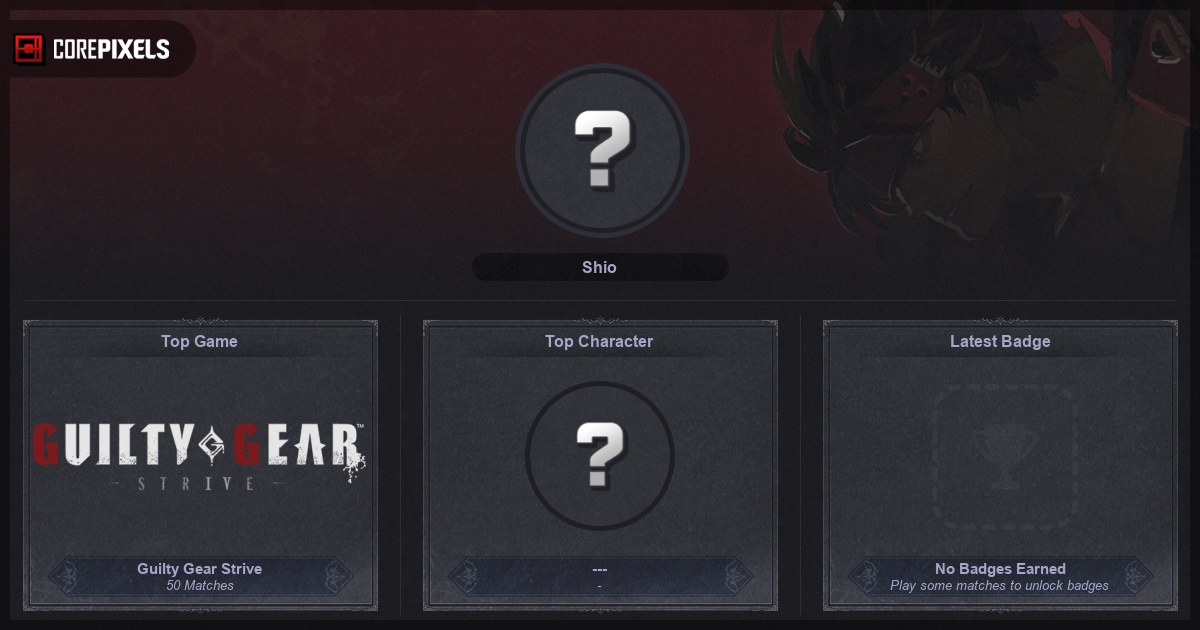Open the CorePixels wordmark link
This screenshot has height=630, width=1200.
pyautogui.click(x=111, y=49)
